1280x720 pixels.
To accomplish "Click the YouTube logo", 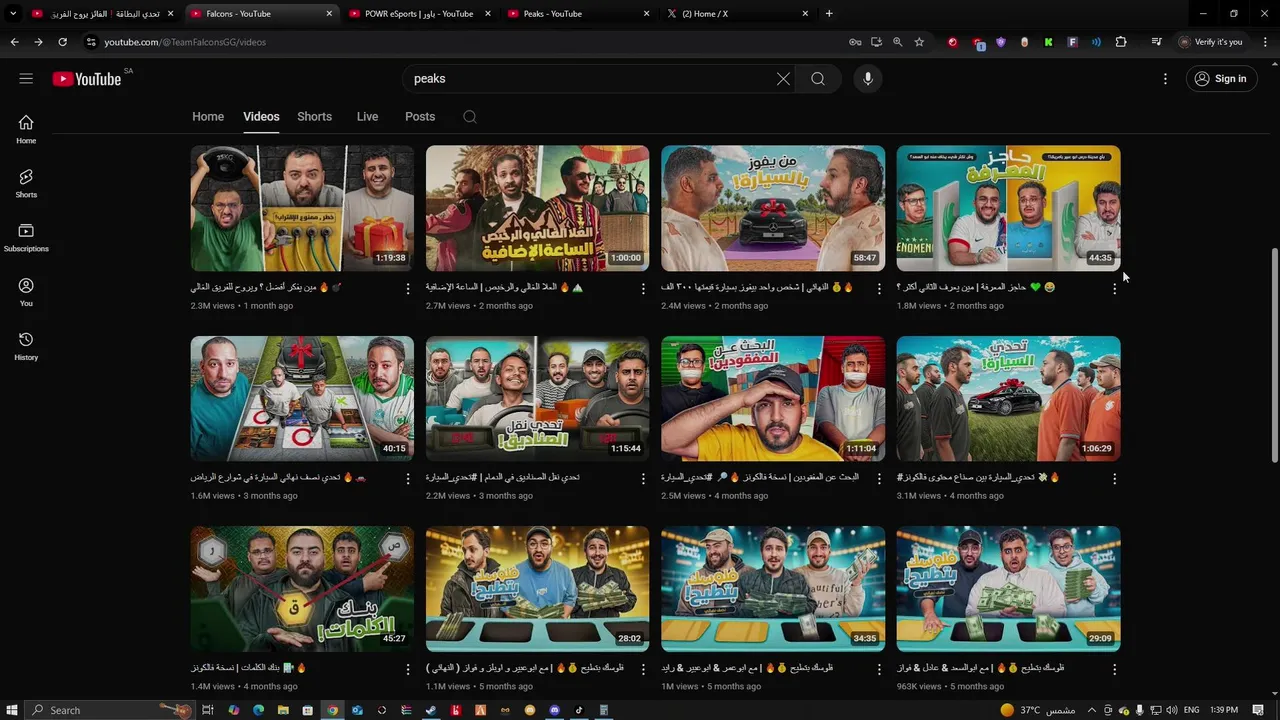I will (87, 79).
